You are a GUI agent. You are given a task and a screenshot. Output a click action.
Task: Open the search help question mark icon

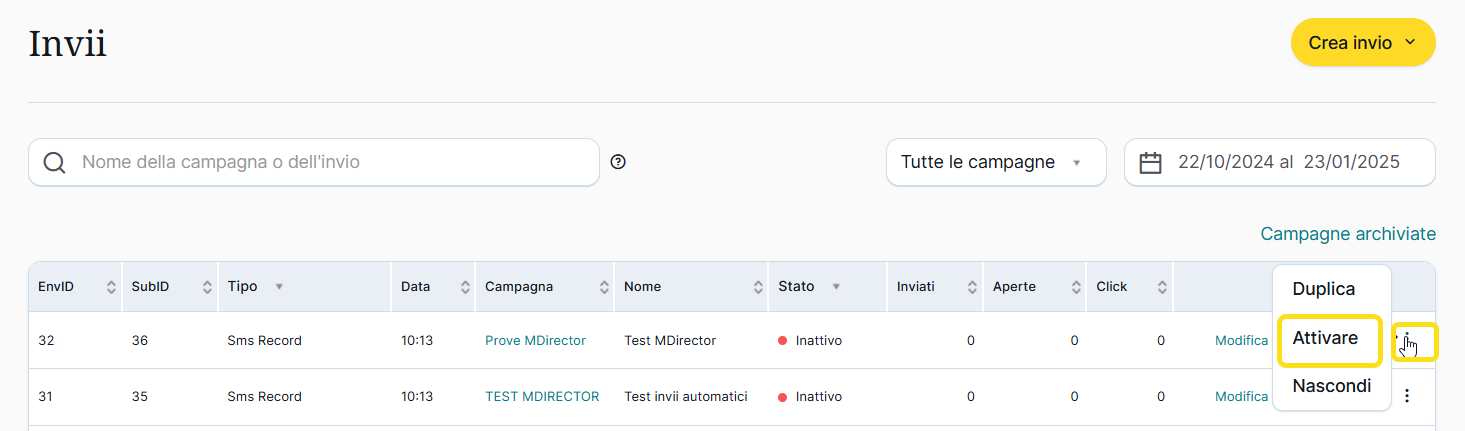click(618, 162)
